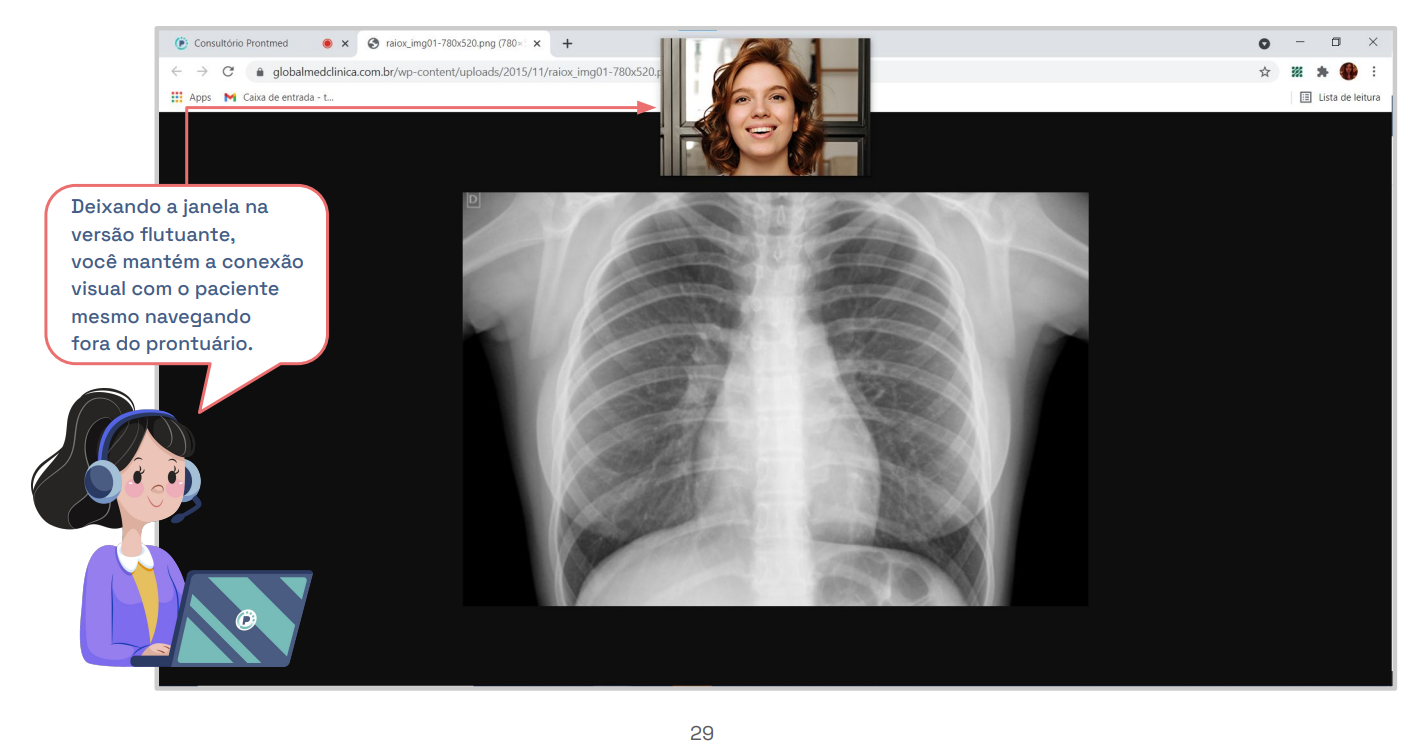Open the Extensions puzzle-piece icon

tap(1322, 72)
